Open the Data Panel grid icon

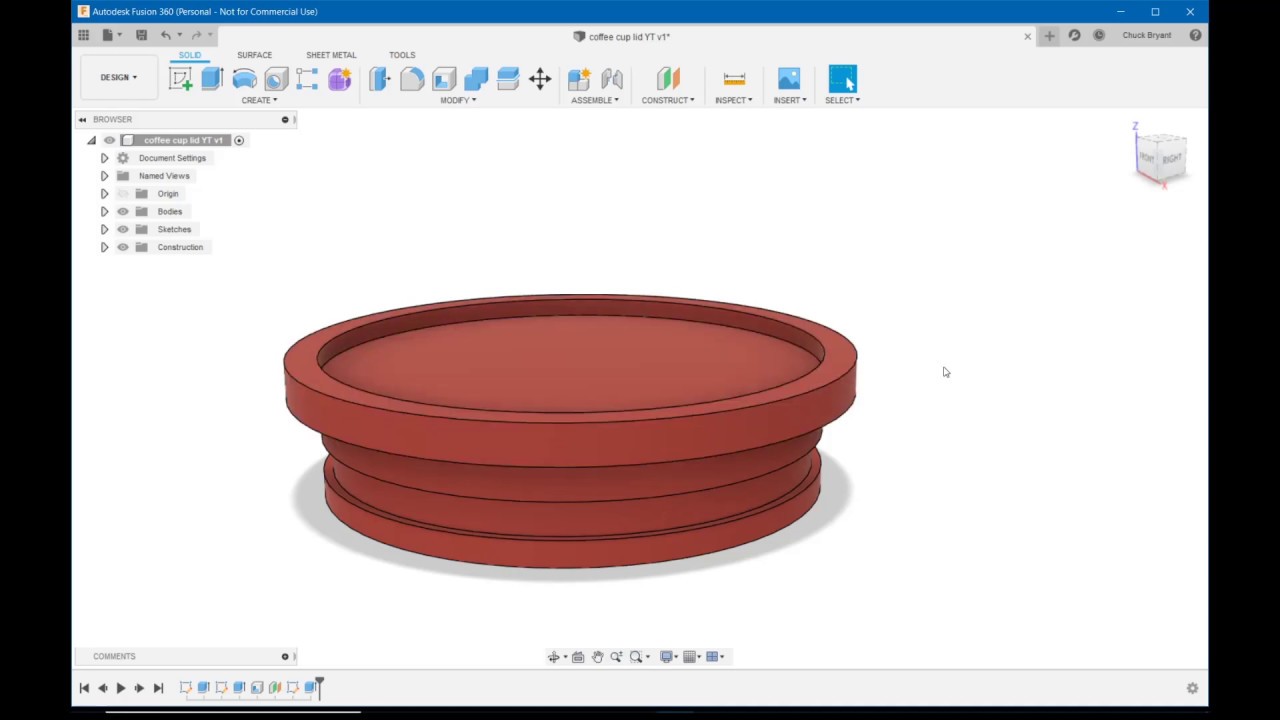click(x=84, y=35)
